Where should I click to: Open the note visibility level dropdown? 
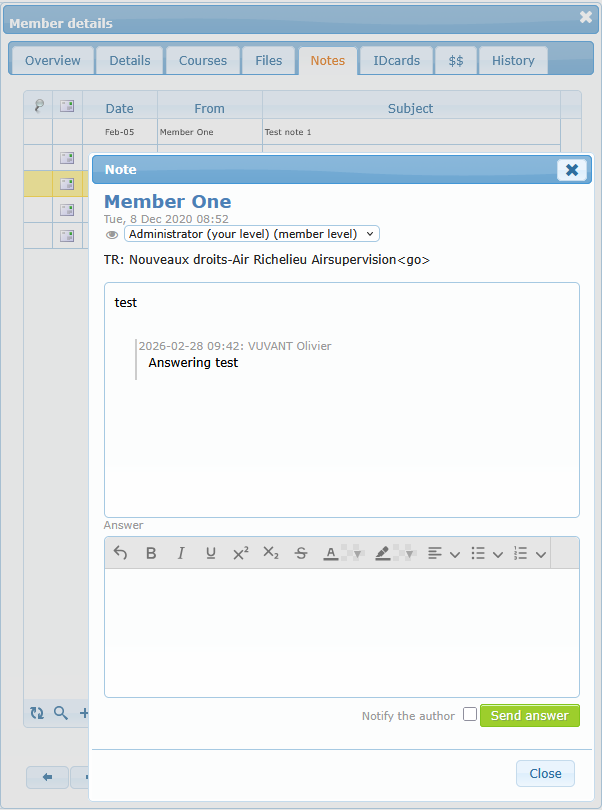[x=251, y=234]
